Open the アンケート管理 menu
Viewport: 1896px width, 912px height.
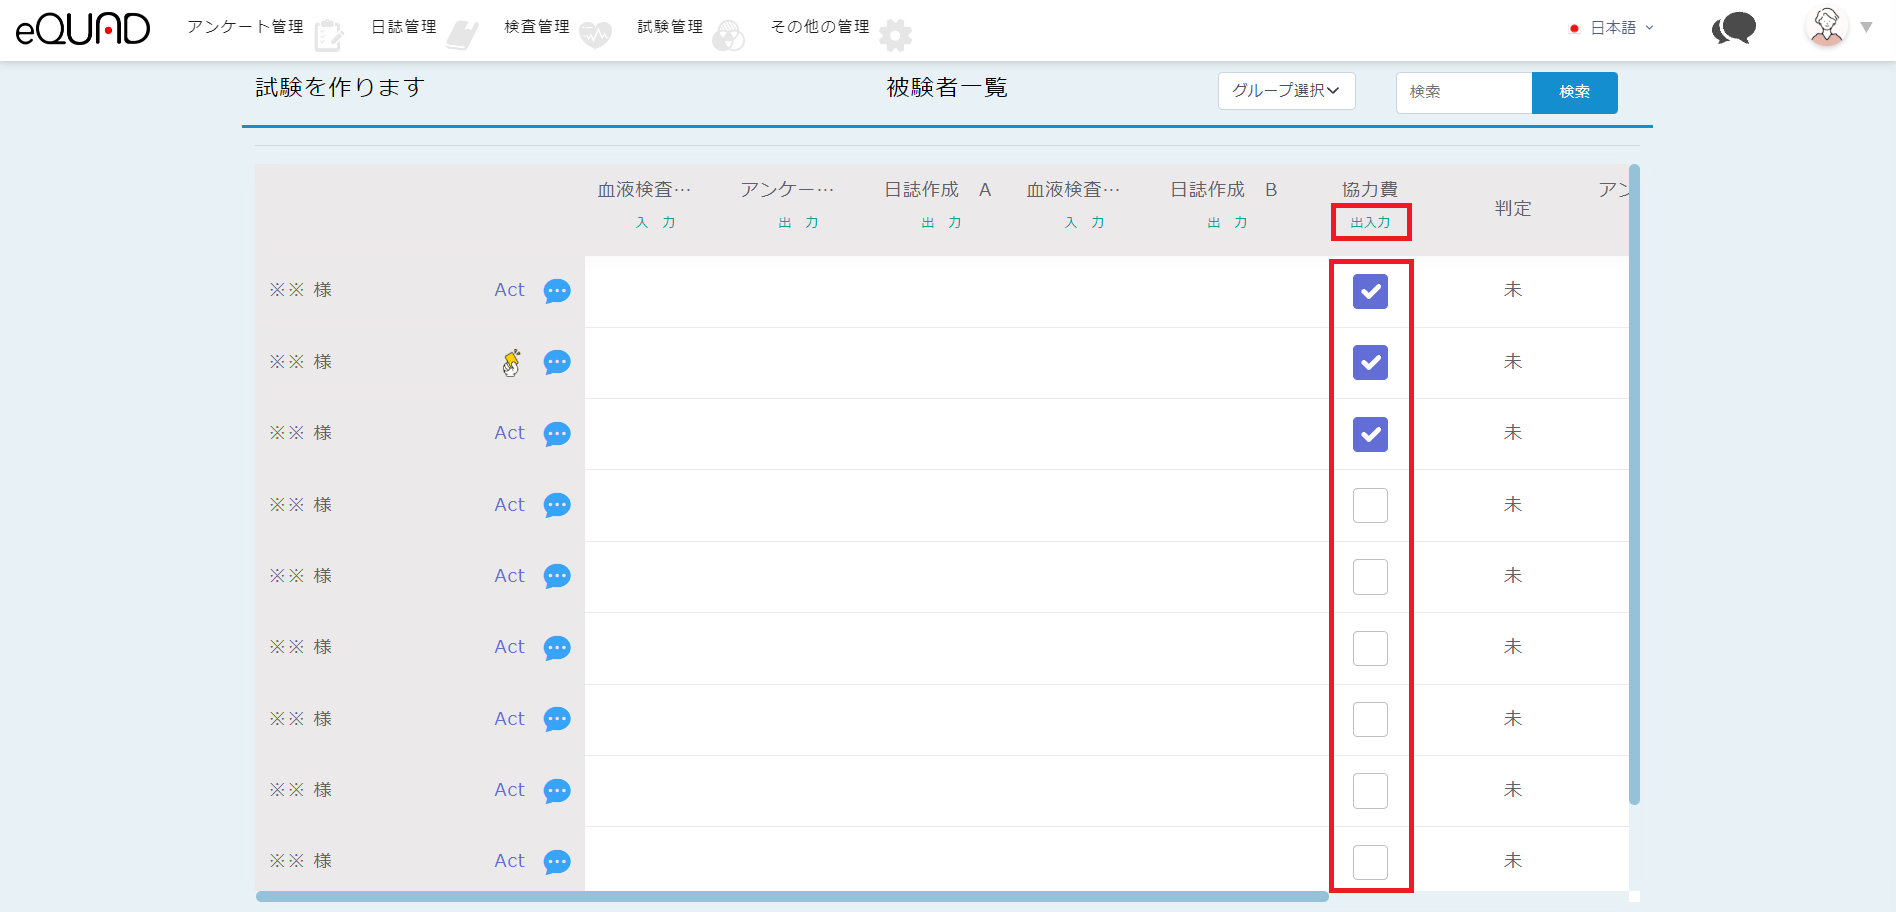point(246,27)
